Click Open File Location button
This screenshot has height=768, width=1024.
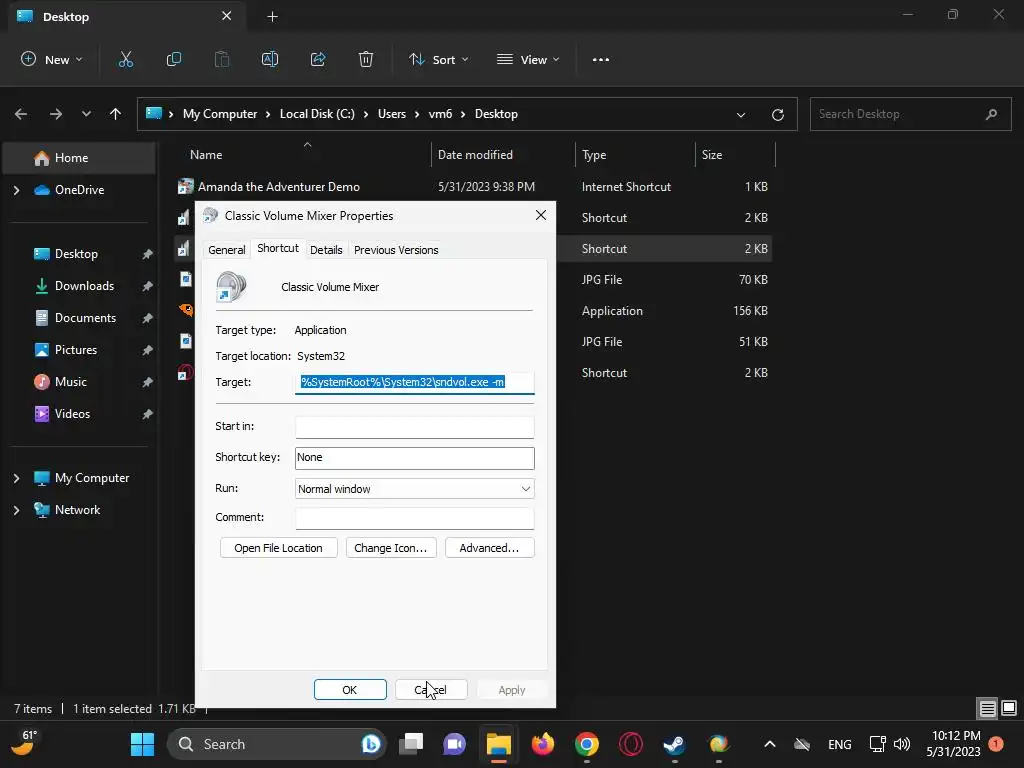[x=278, y=548]
